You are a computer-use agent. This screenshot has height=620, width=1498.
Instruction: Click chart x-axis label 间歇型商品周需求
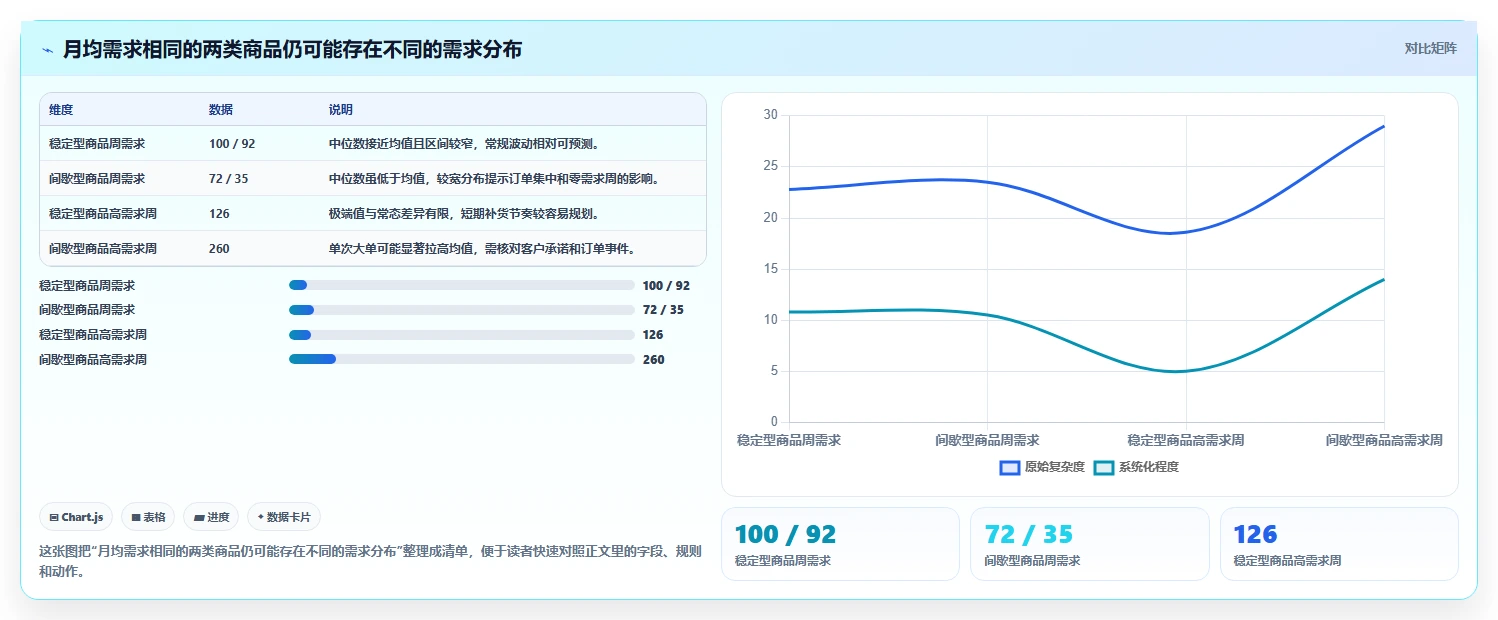coord(987,440)
